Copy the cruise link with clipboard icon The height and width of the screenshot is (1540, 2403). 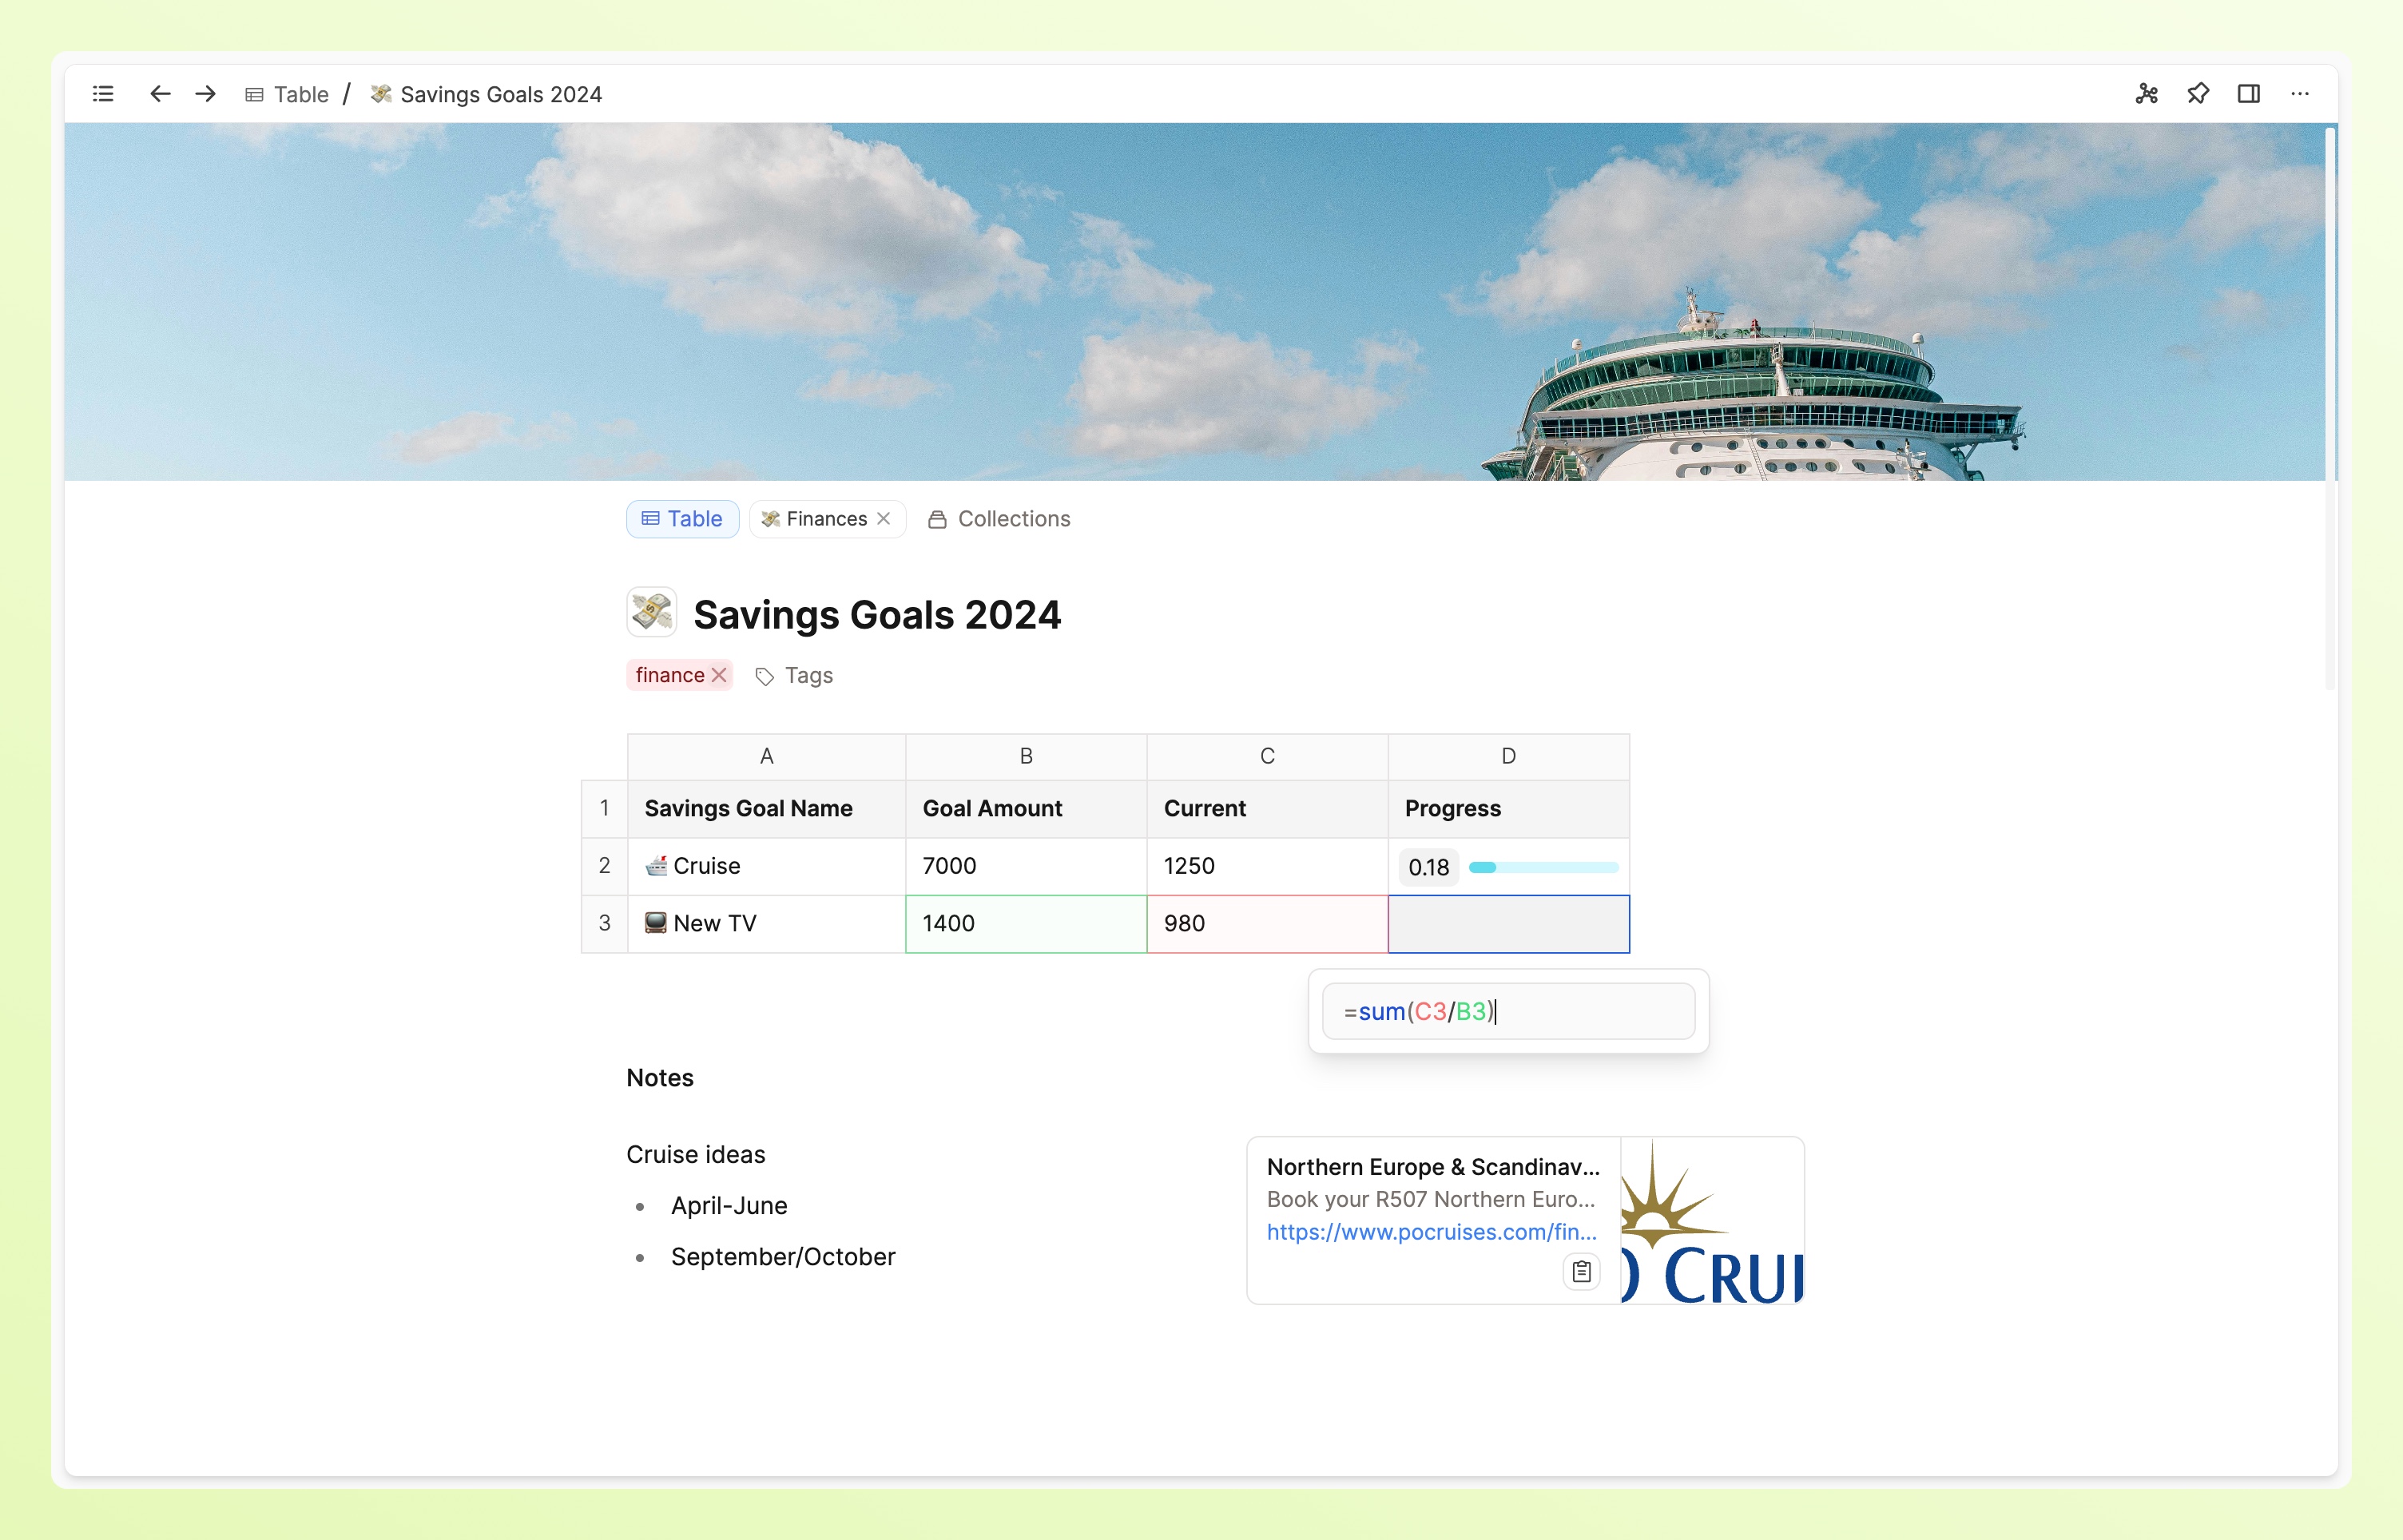[1580, 1271]
